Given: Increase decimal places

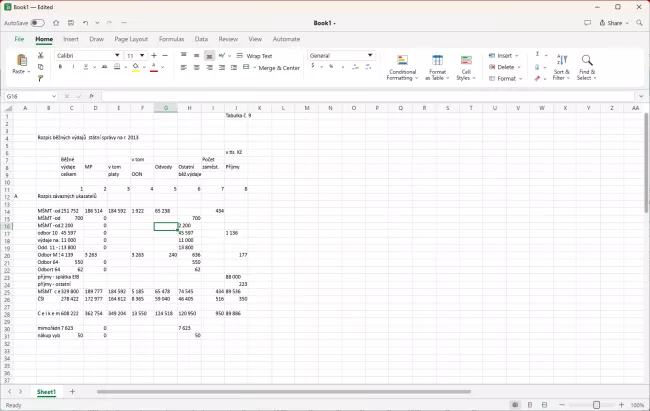Looking at the screenshot, I should tap(355, 66).
